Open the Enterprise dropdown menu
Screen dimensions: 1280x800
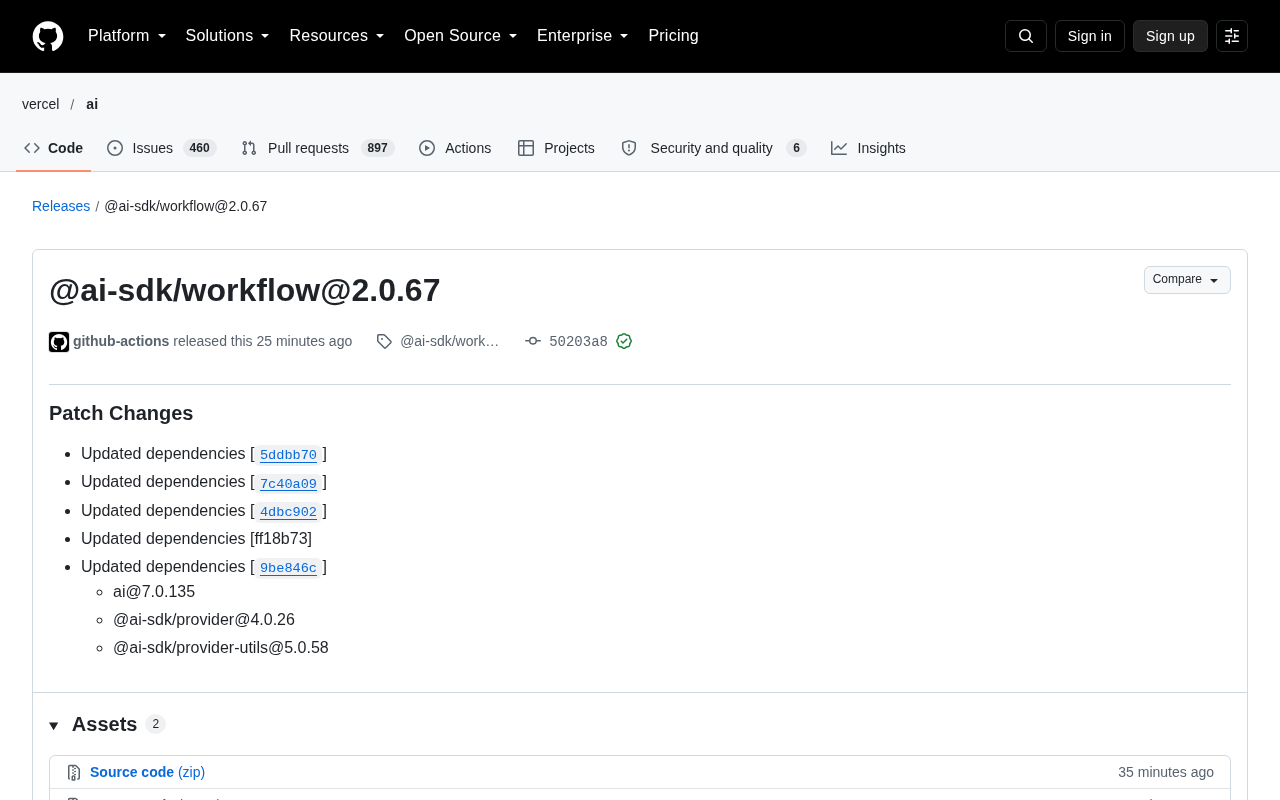(x=583, y=36)
